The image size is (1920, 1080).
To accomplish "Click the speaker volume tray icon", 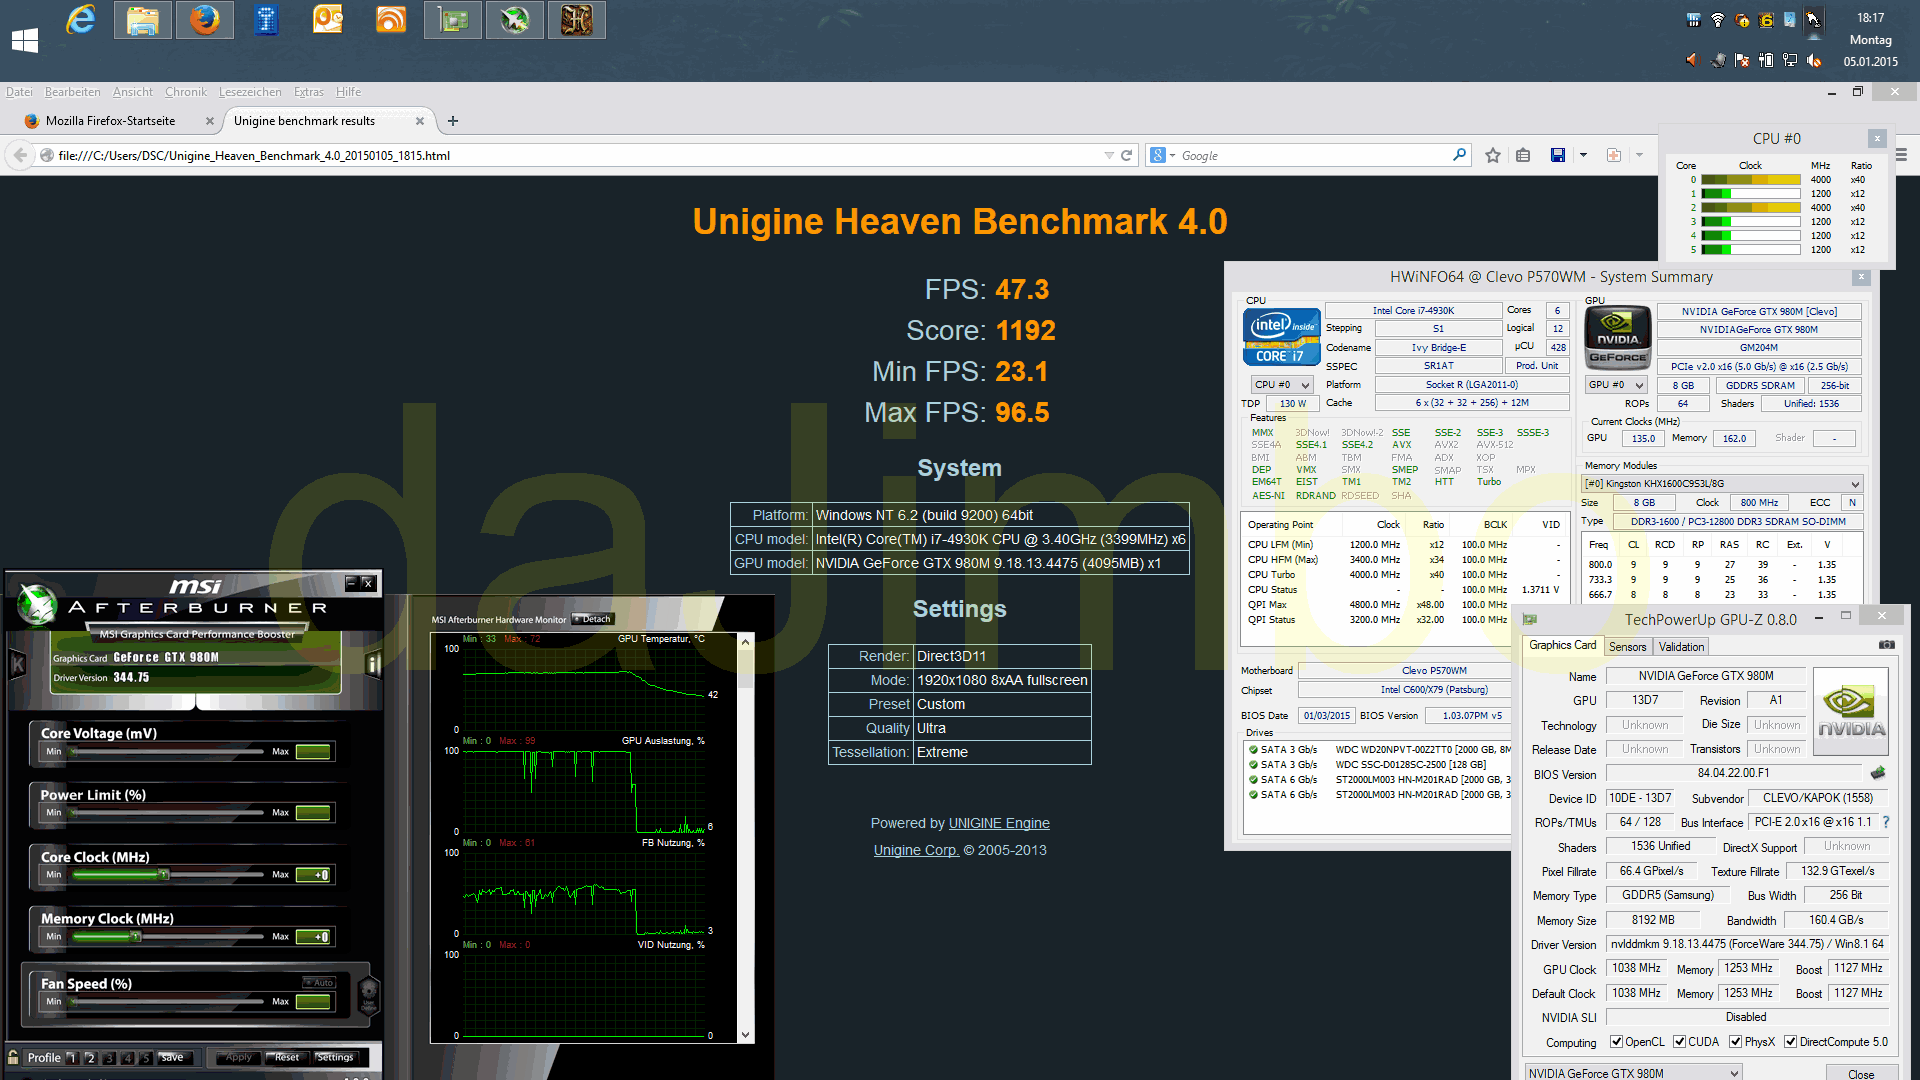I will 1692,60.
